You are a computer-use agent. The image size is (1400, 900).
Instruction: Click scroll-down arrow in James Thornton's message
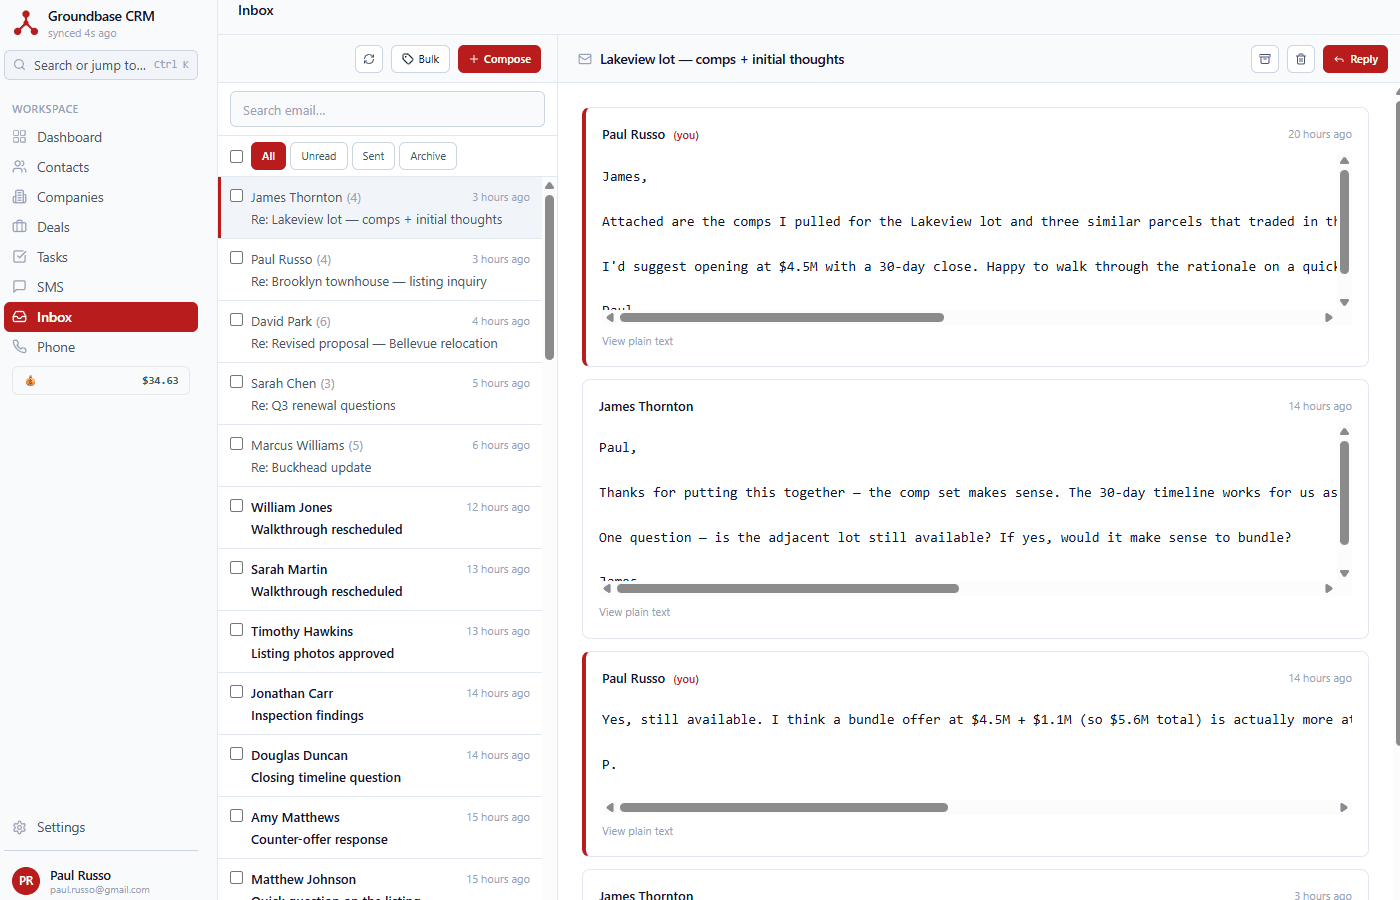(x=1344, y=573)
